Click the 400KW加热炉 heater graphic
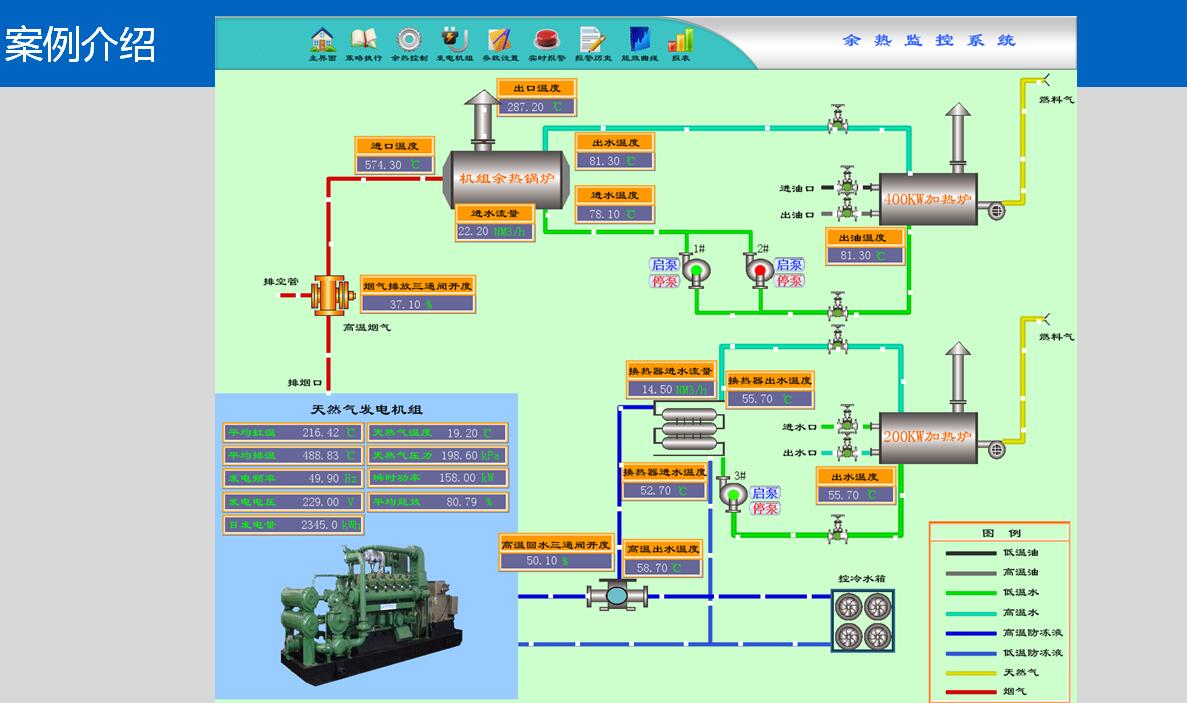The image size is (1187, 703). (928, 198)
